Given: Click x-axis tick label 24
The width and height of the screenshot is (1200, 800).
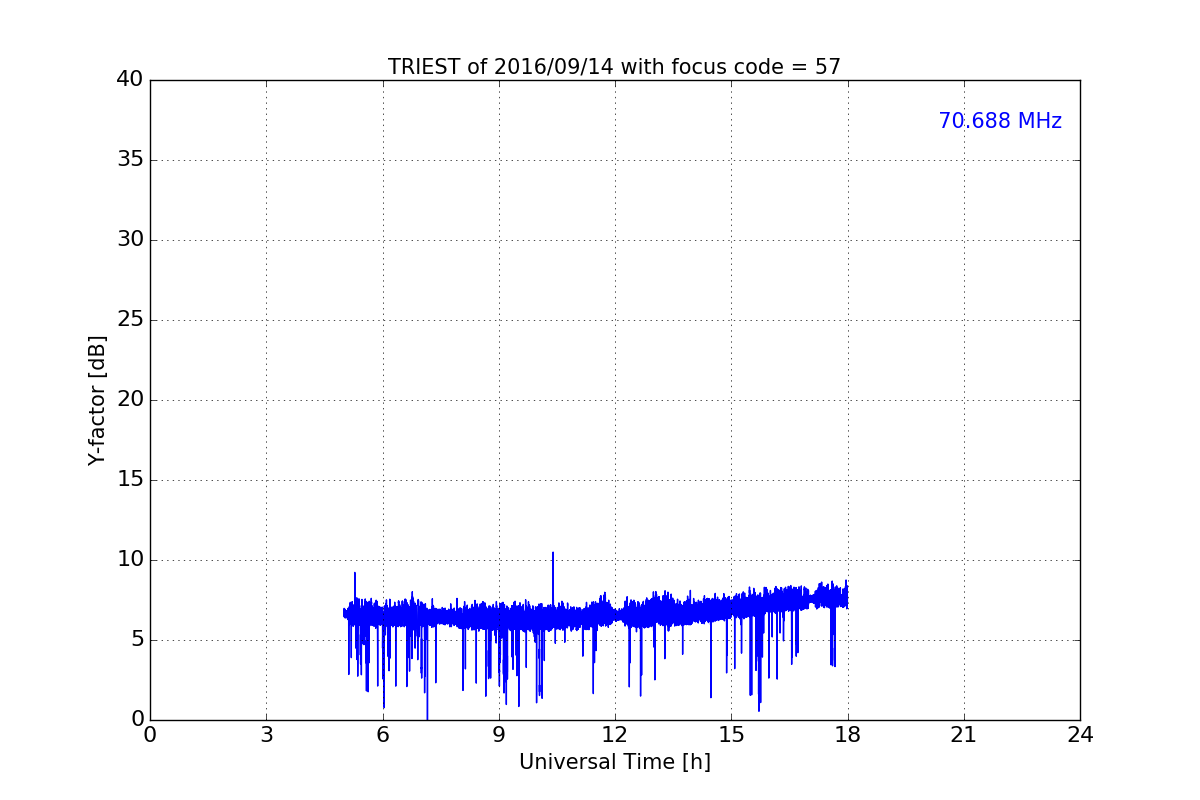Looking at the screenshot, I should tap(1079, 735).
